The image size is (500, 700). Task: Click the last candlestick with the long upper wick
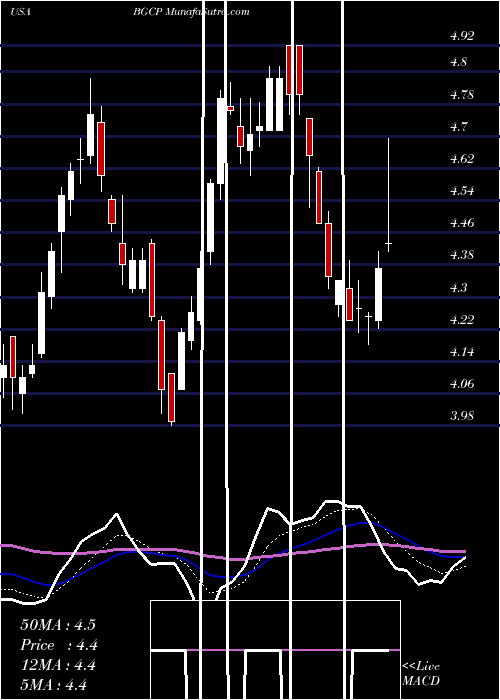click(x=388, y=195)
